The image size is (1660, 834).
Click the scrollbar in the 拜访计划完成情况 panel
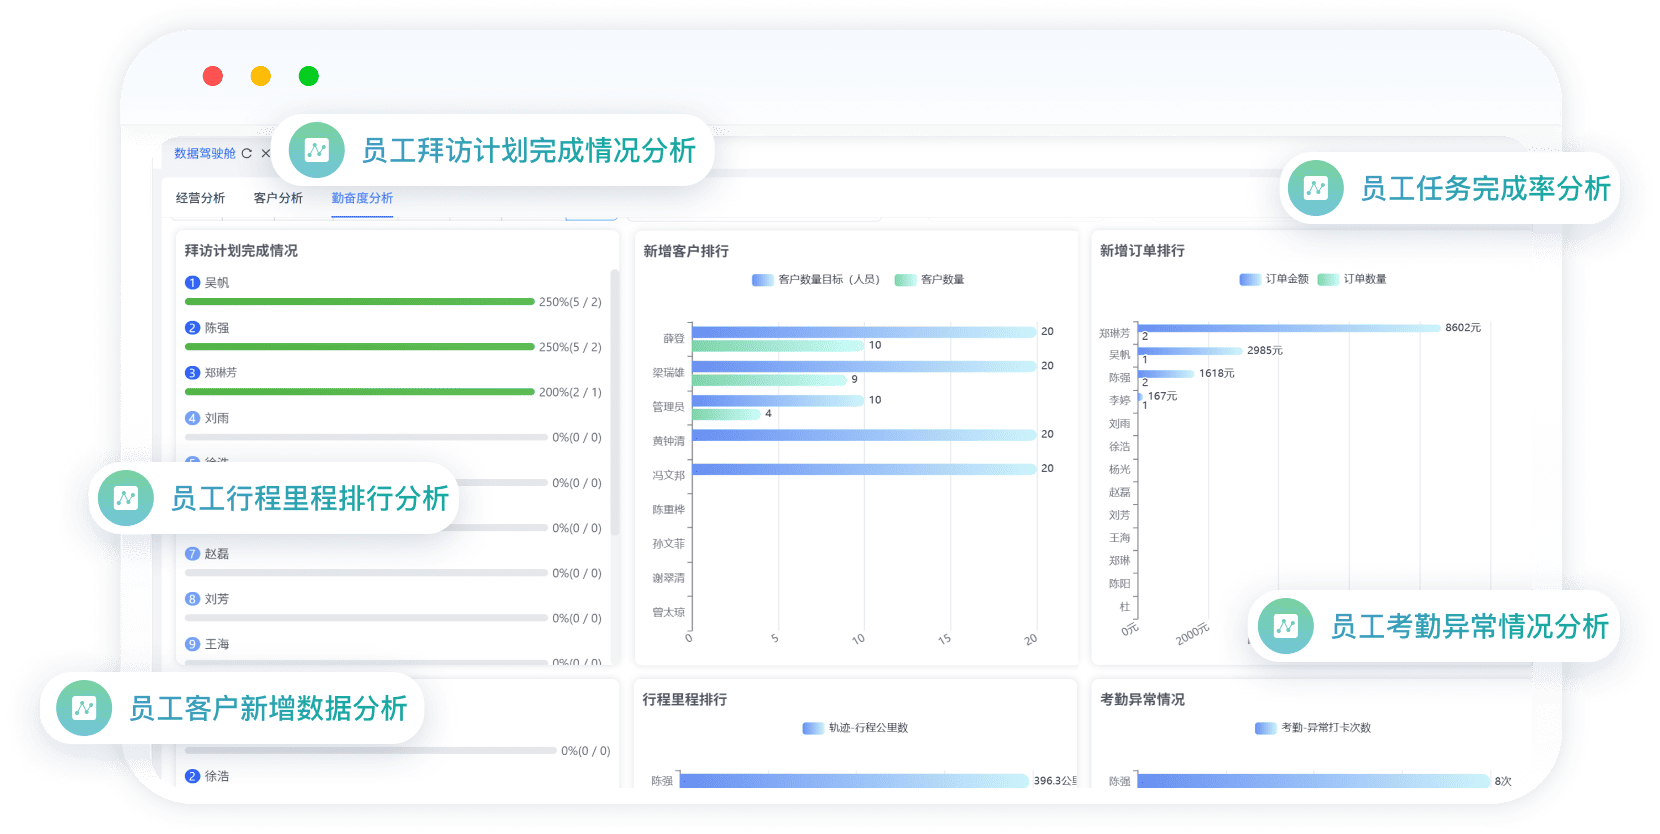tap(614, 400)
